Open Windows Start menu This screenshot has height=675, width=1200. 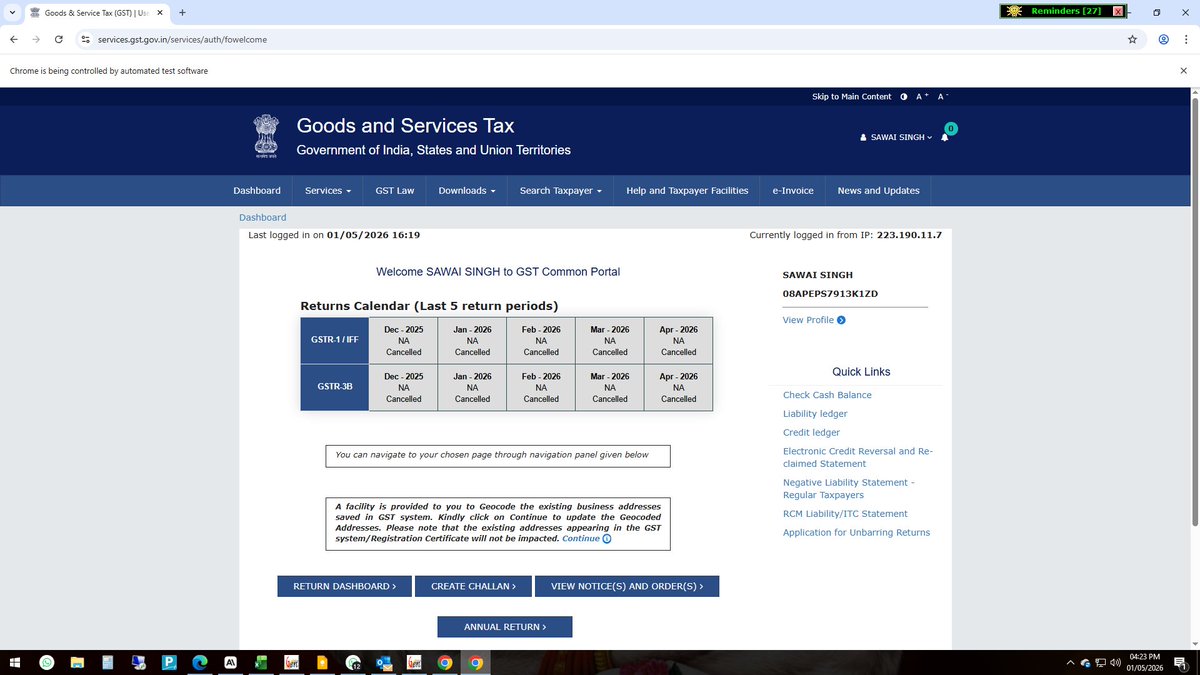click(15, 662)
